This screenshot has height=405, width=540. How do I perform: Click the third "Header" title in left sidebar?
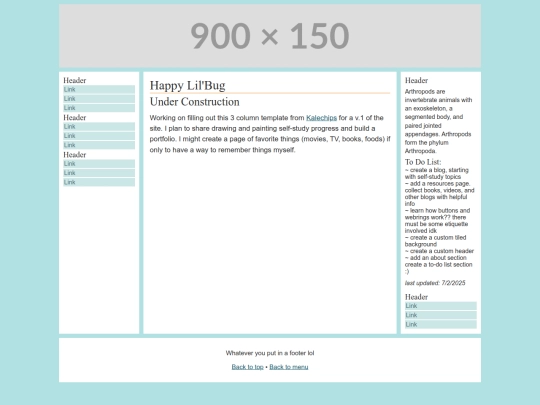[75, 155]
